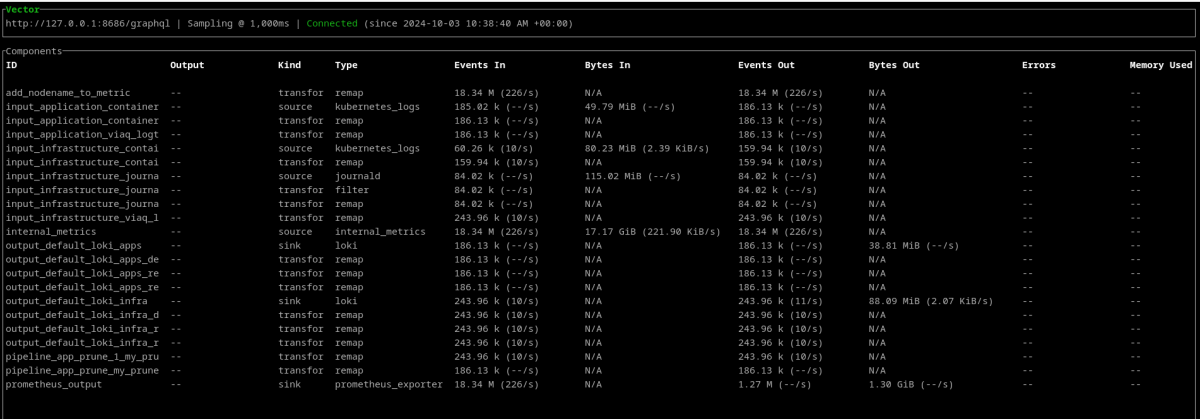Click the '1.27 M (--/s)' Events Out value
1200x419 pixels.
[x=776, y=384]
